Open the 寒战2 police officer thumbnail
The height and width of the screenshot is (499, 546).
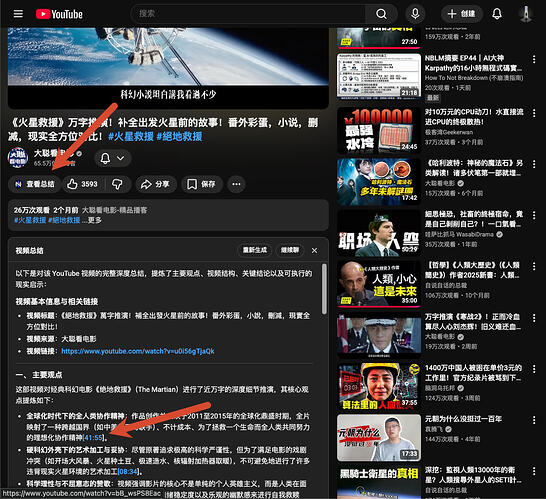click(379, 335)
